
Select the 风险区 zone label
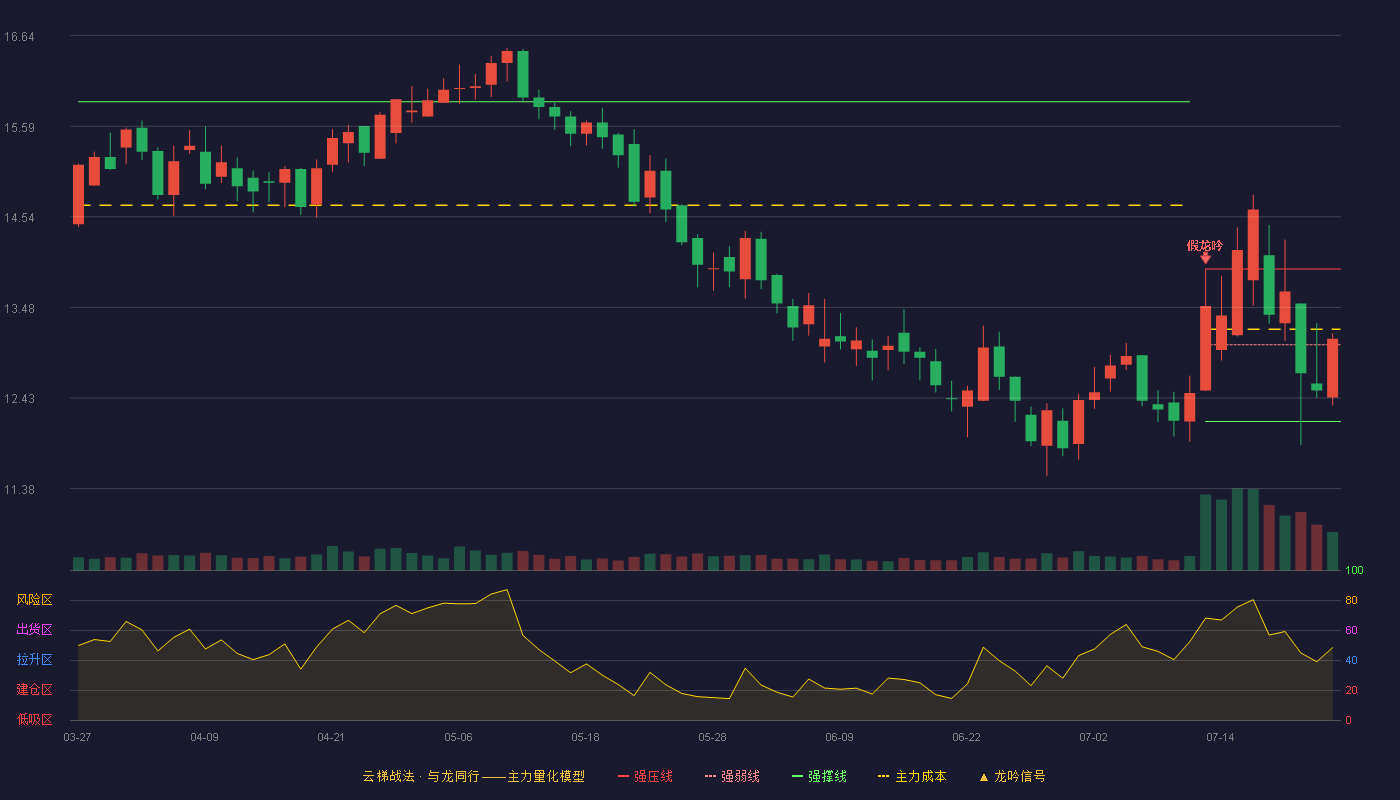[x=34, y=600]
